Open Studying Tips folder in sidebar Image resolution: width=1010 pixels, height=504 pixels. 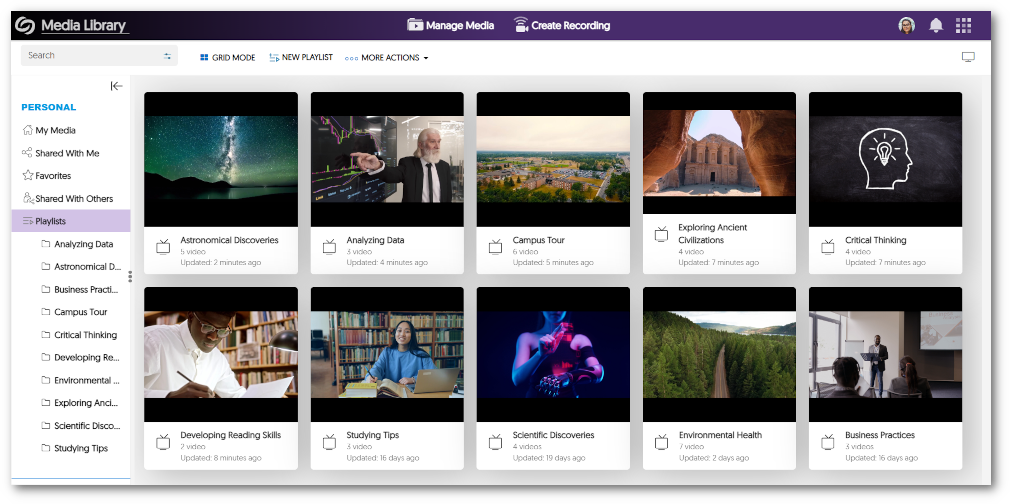(x=74, y=449)
